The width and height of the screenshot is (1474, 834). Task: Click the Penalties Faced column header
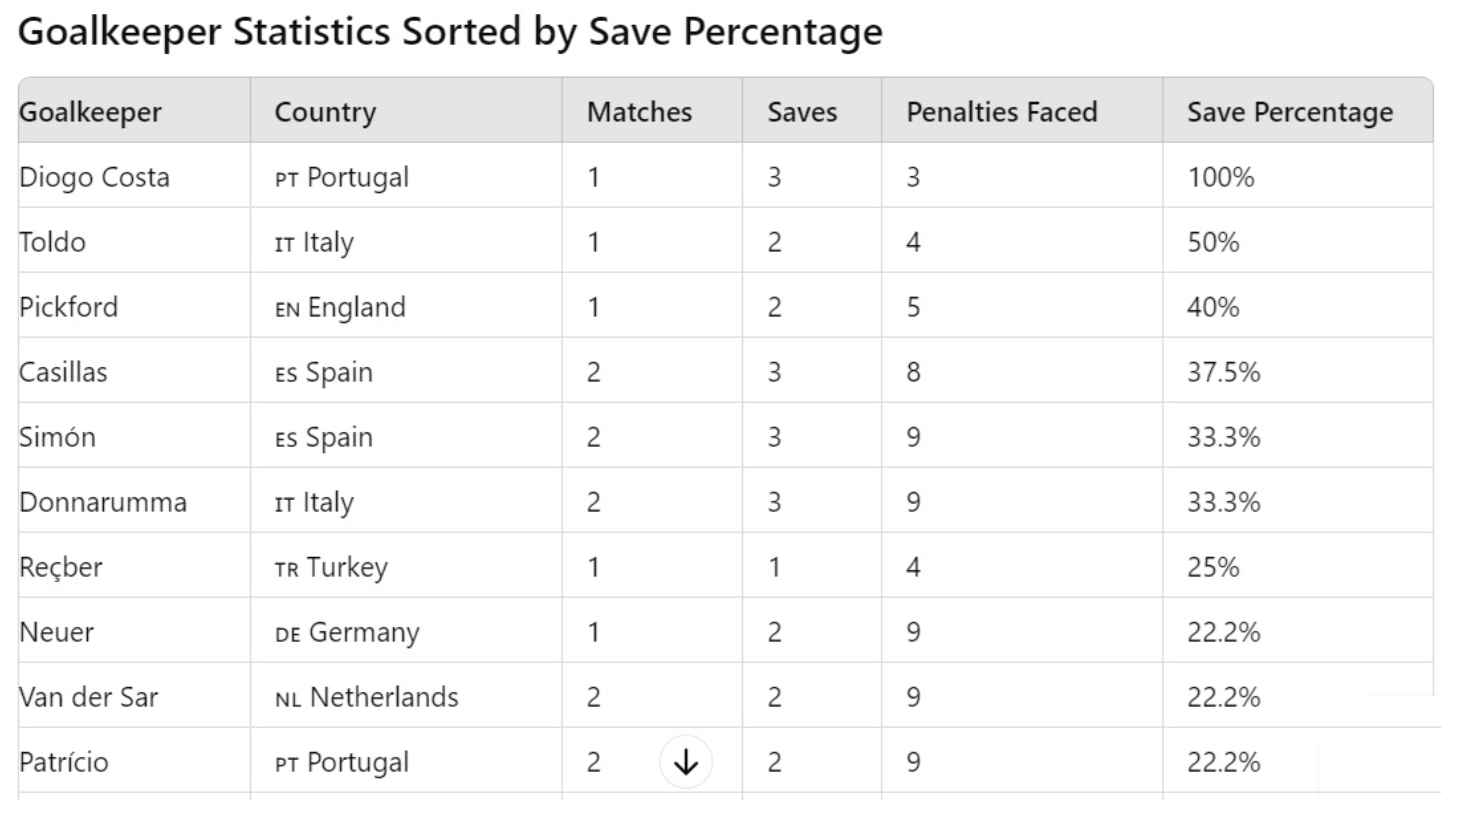pos(1001,112)
